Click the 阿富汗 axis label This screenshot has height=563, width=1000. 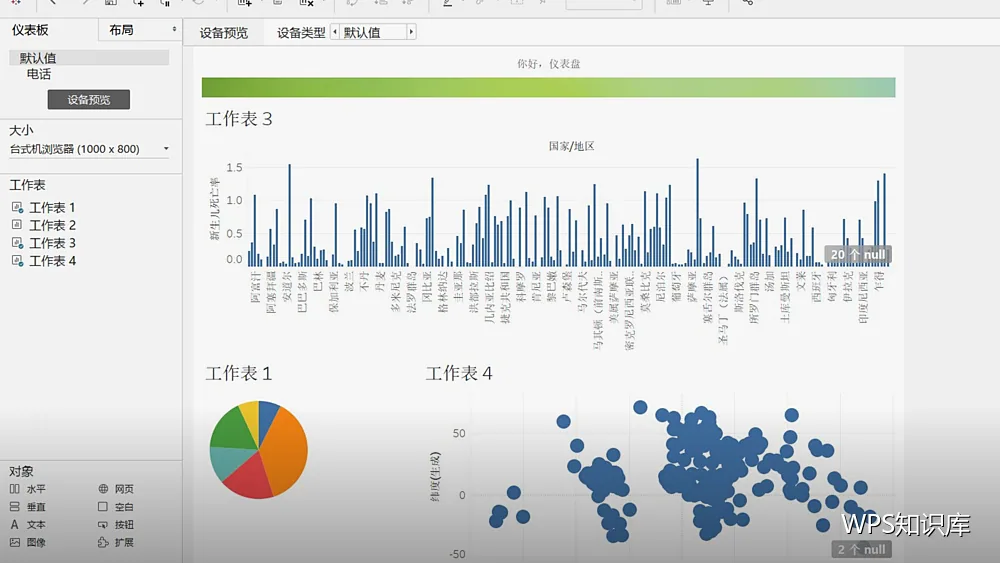coord(256,287)
